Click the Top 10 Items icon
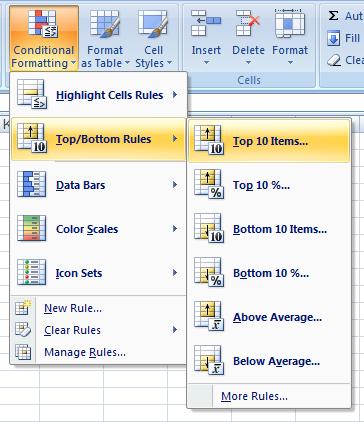The width and height of the screenshot is (364, 422). pyautogui.click(x=209, y=140)
